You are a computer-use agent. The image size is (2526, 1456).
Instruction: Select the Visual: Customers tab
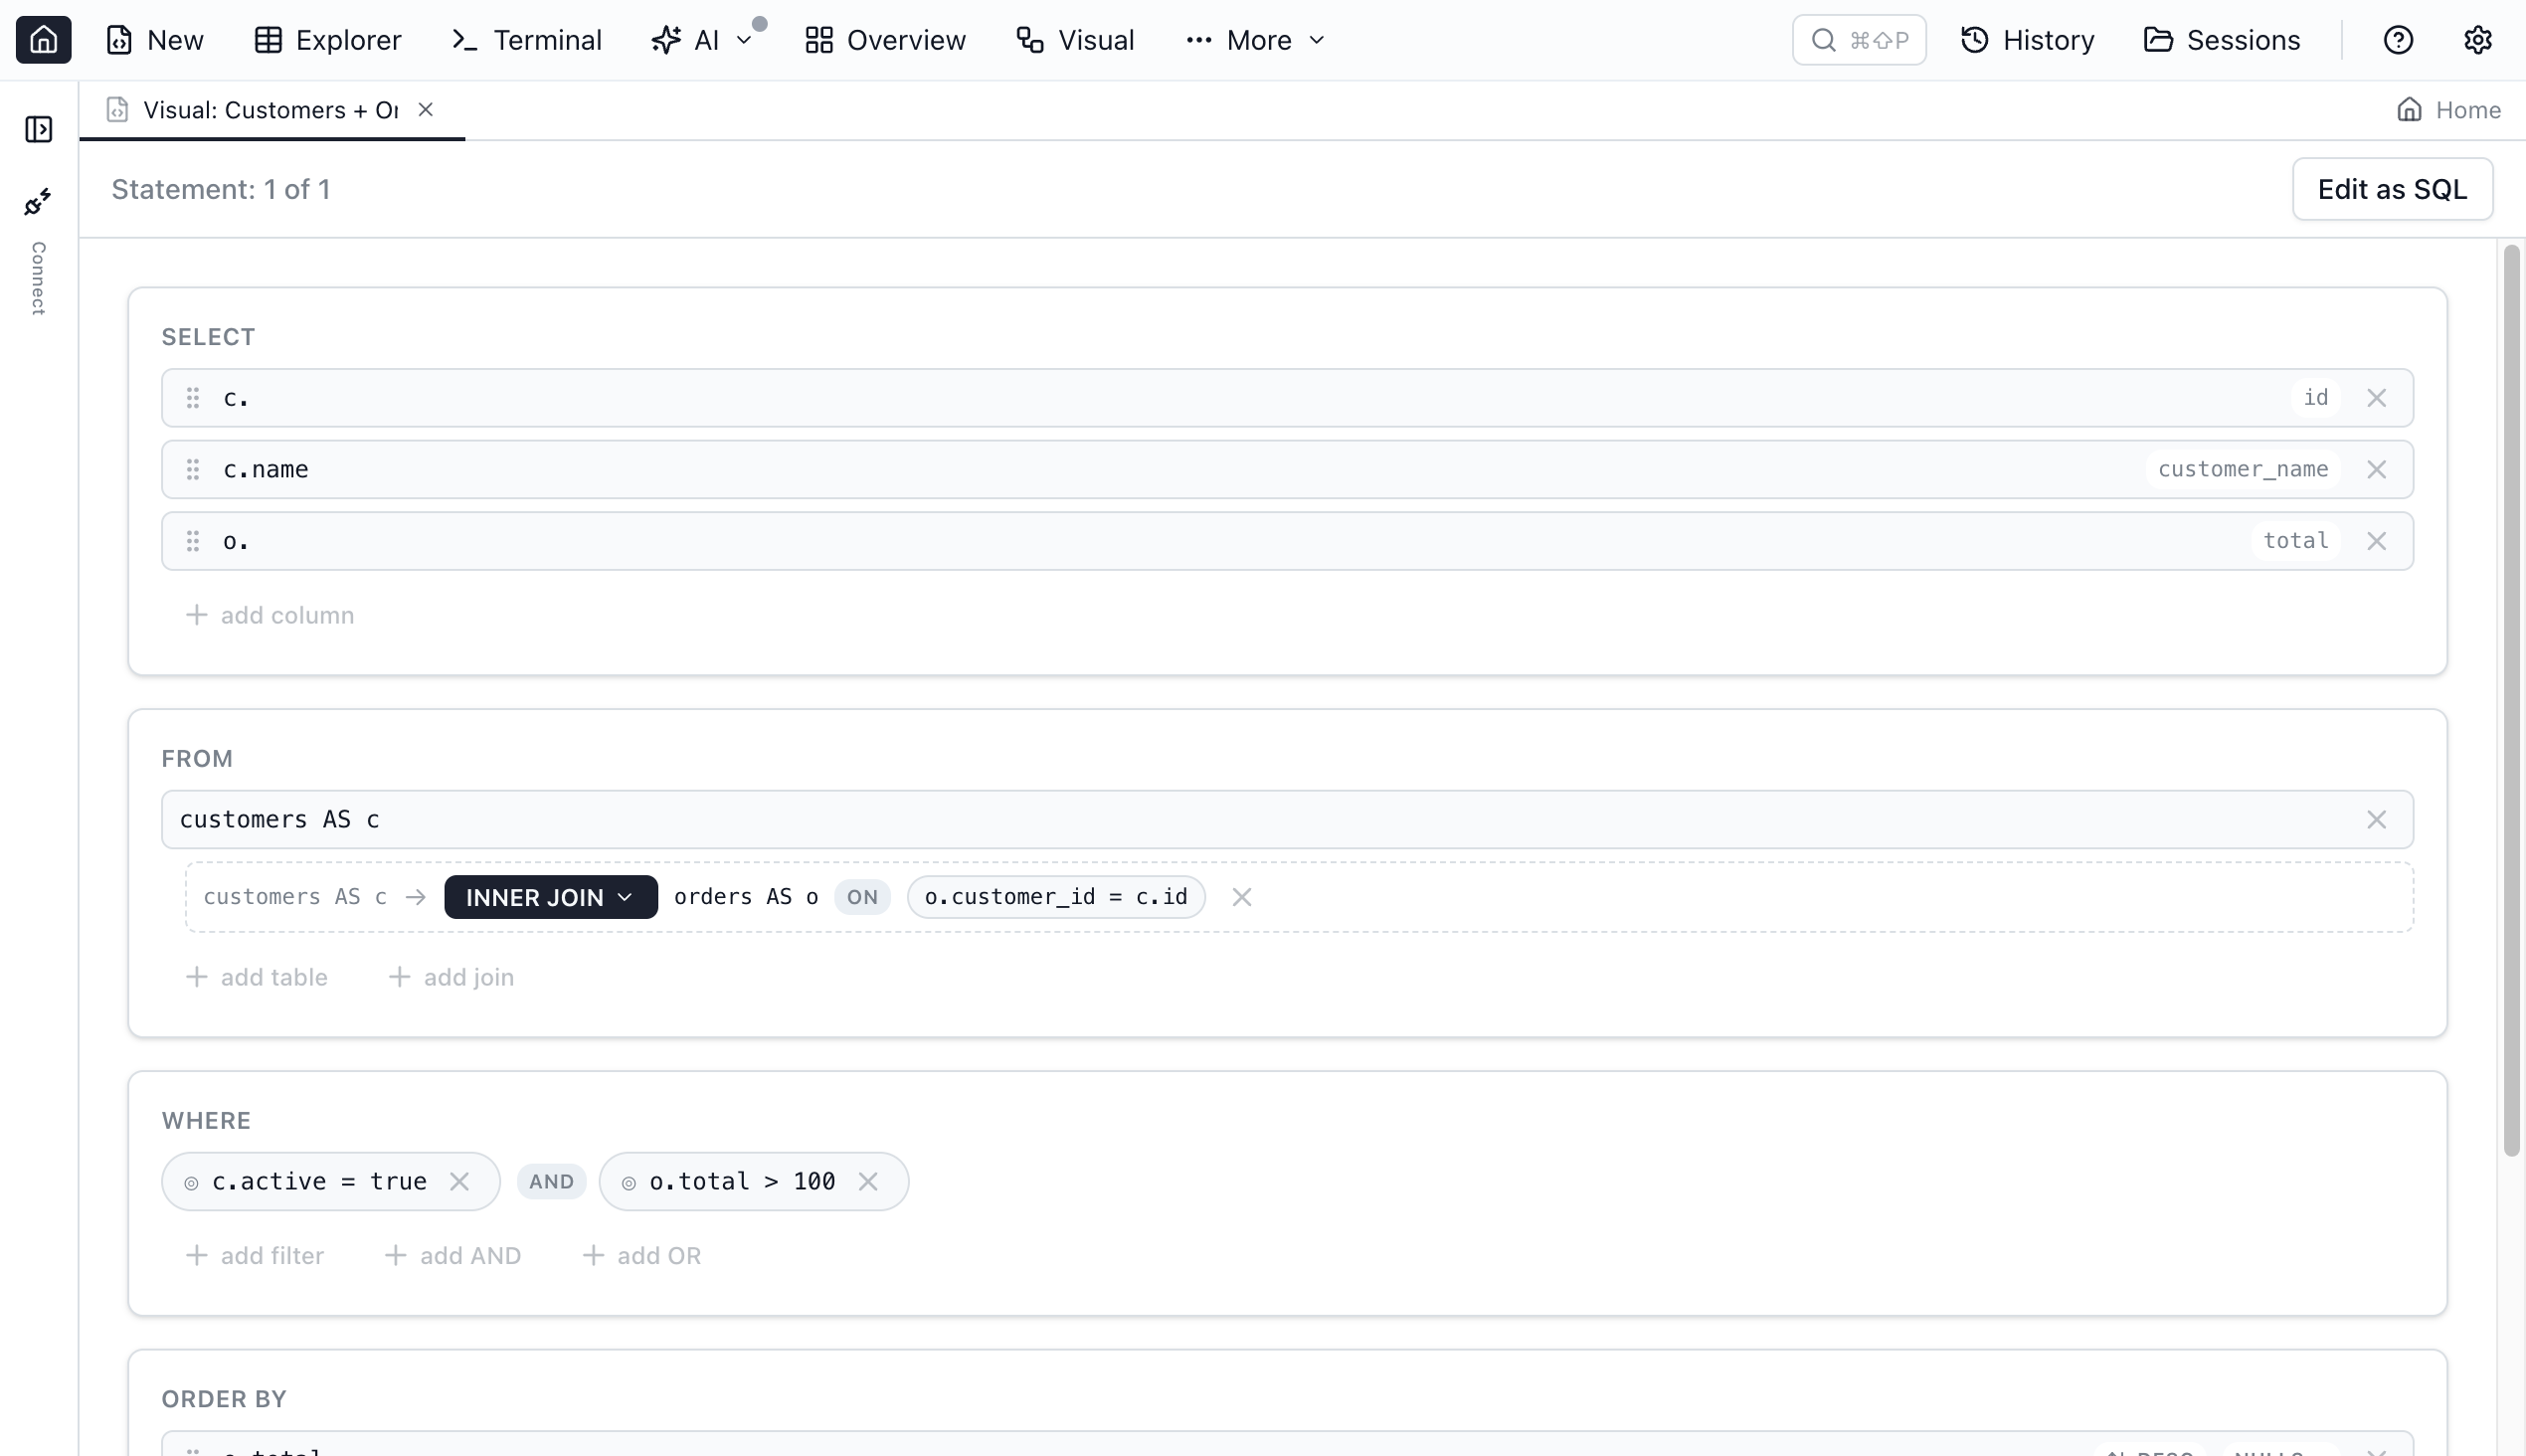pos(271,110)
